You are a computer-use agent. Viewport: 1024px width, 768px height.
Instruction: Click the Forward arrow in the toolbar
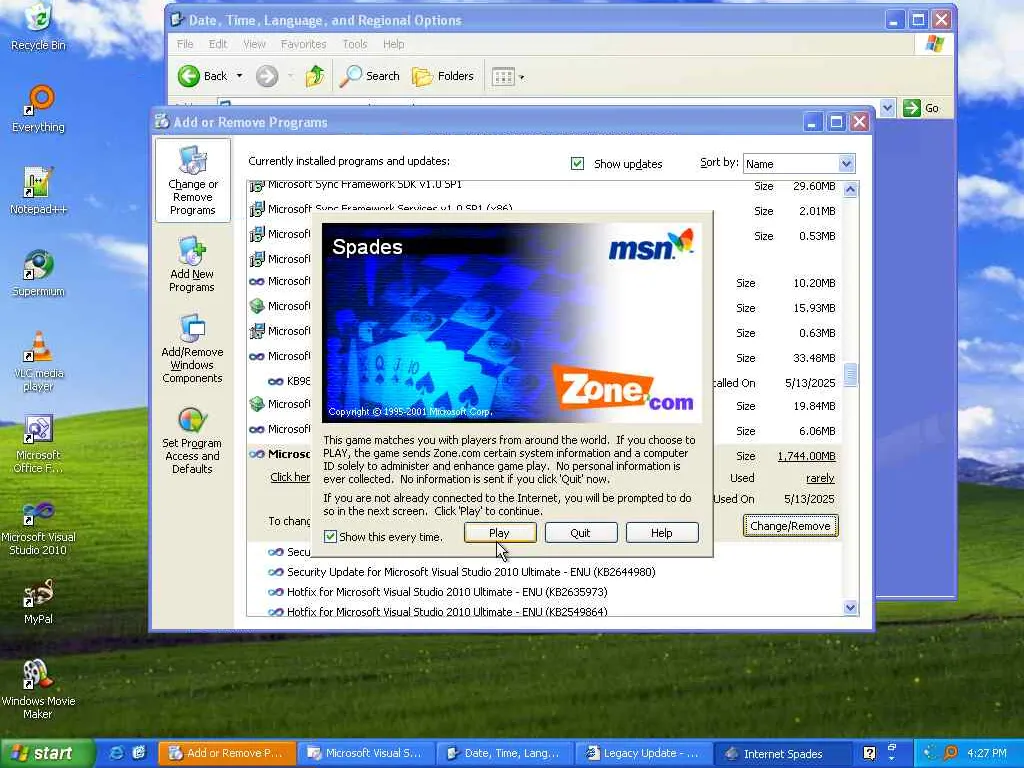(266, 76)
